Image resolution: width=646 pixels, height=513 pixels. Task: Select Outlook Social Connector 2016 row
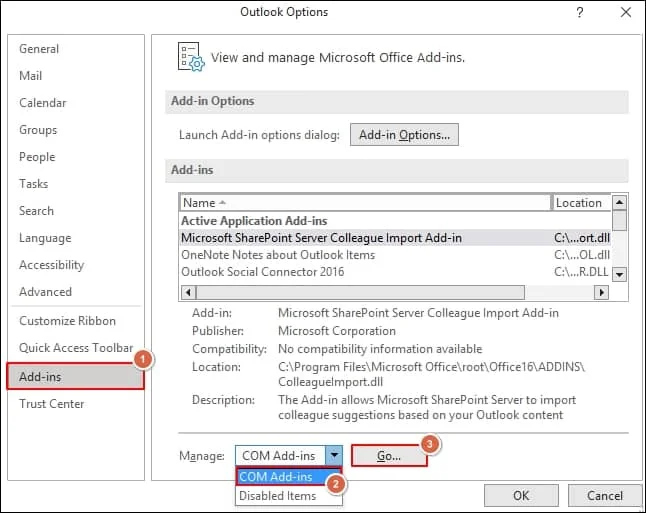click(396, 272)
